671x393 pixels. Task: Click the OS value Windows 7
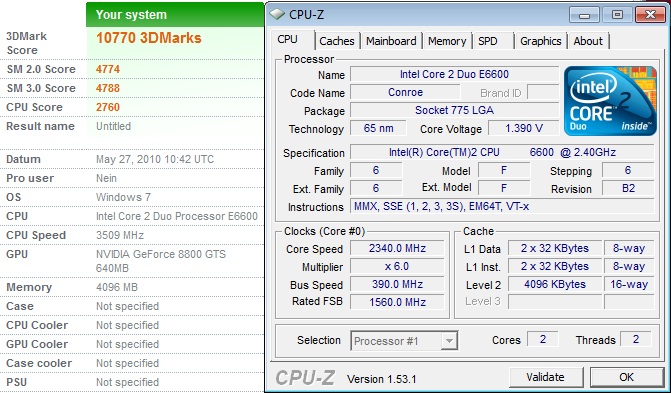[x=123, y=197]
